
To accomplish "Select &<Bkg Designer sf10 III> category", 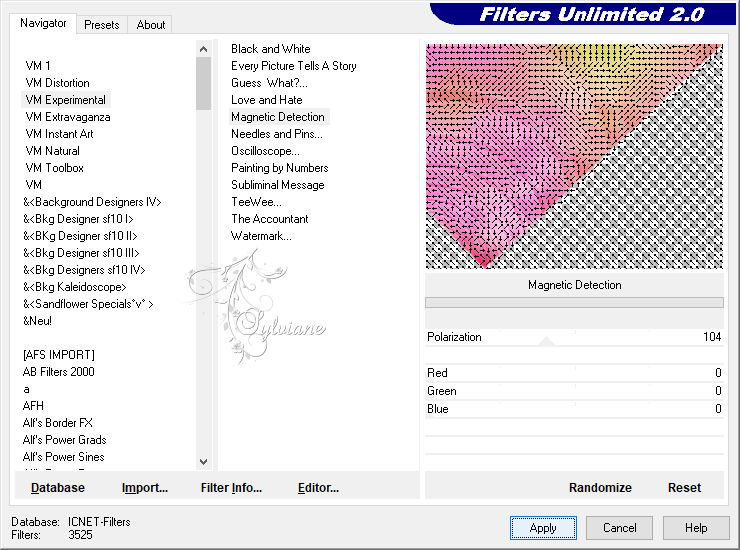I will click(x=81, y=253).
